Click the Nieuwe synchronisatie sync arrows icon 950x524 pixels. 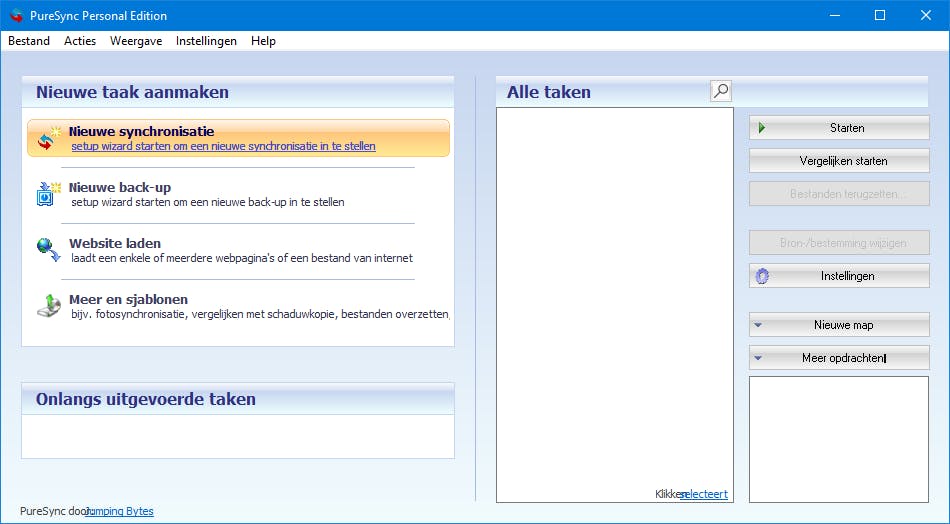click(x=48, y=138)
